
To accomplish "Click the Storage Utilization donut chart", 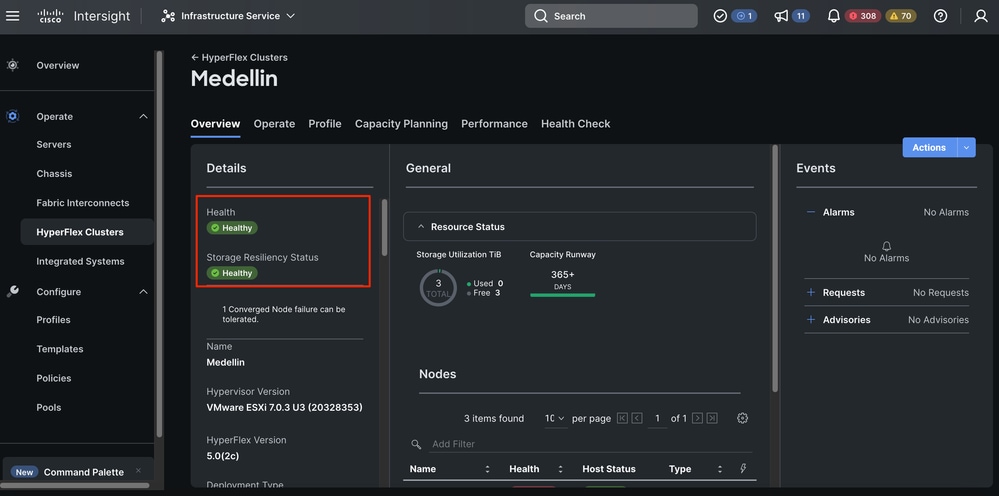I will 438,288.
